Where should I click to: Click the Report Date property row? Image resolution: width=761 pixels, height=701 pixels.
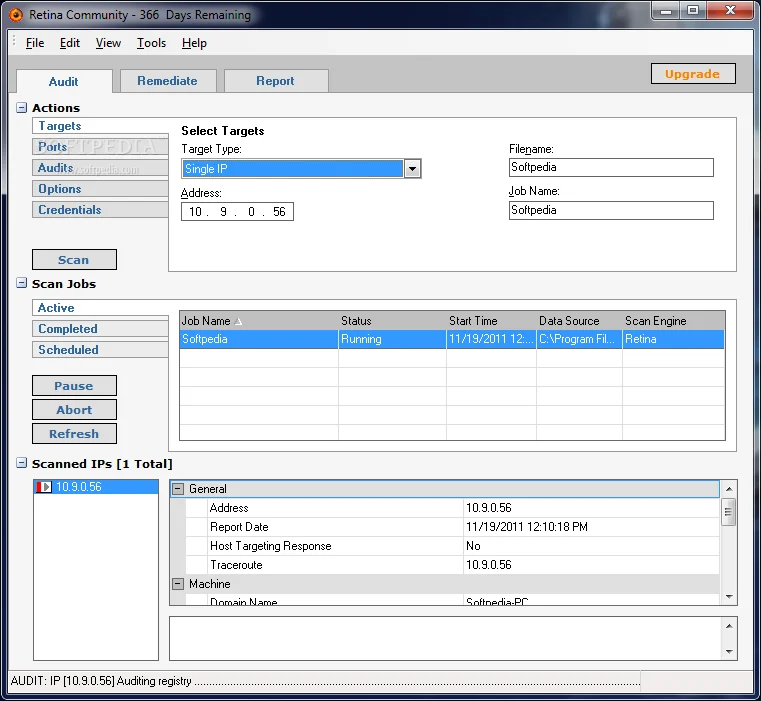click(x=452, y=527)
